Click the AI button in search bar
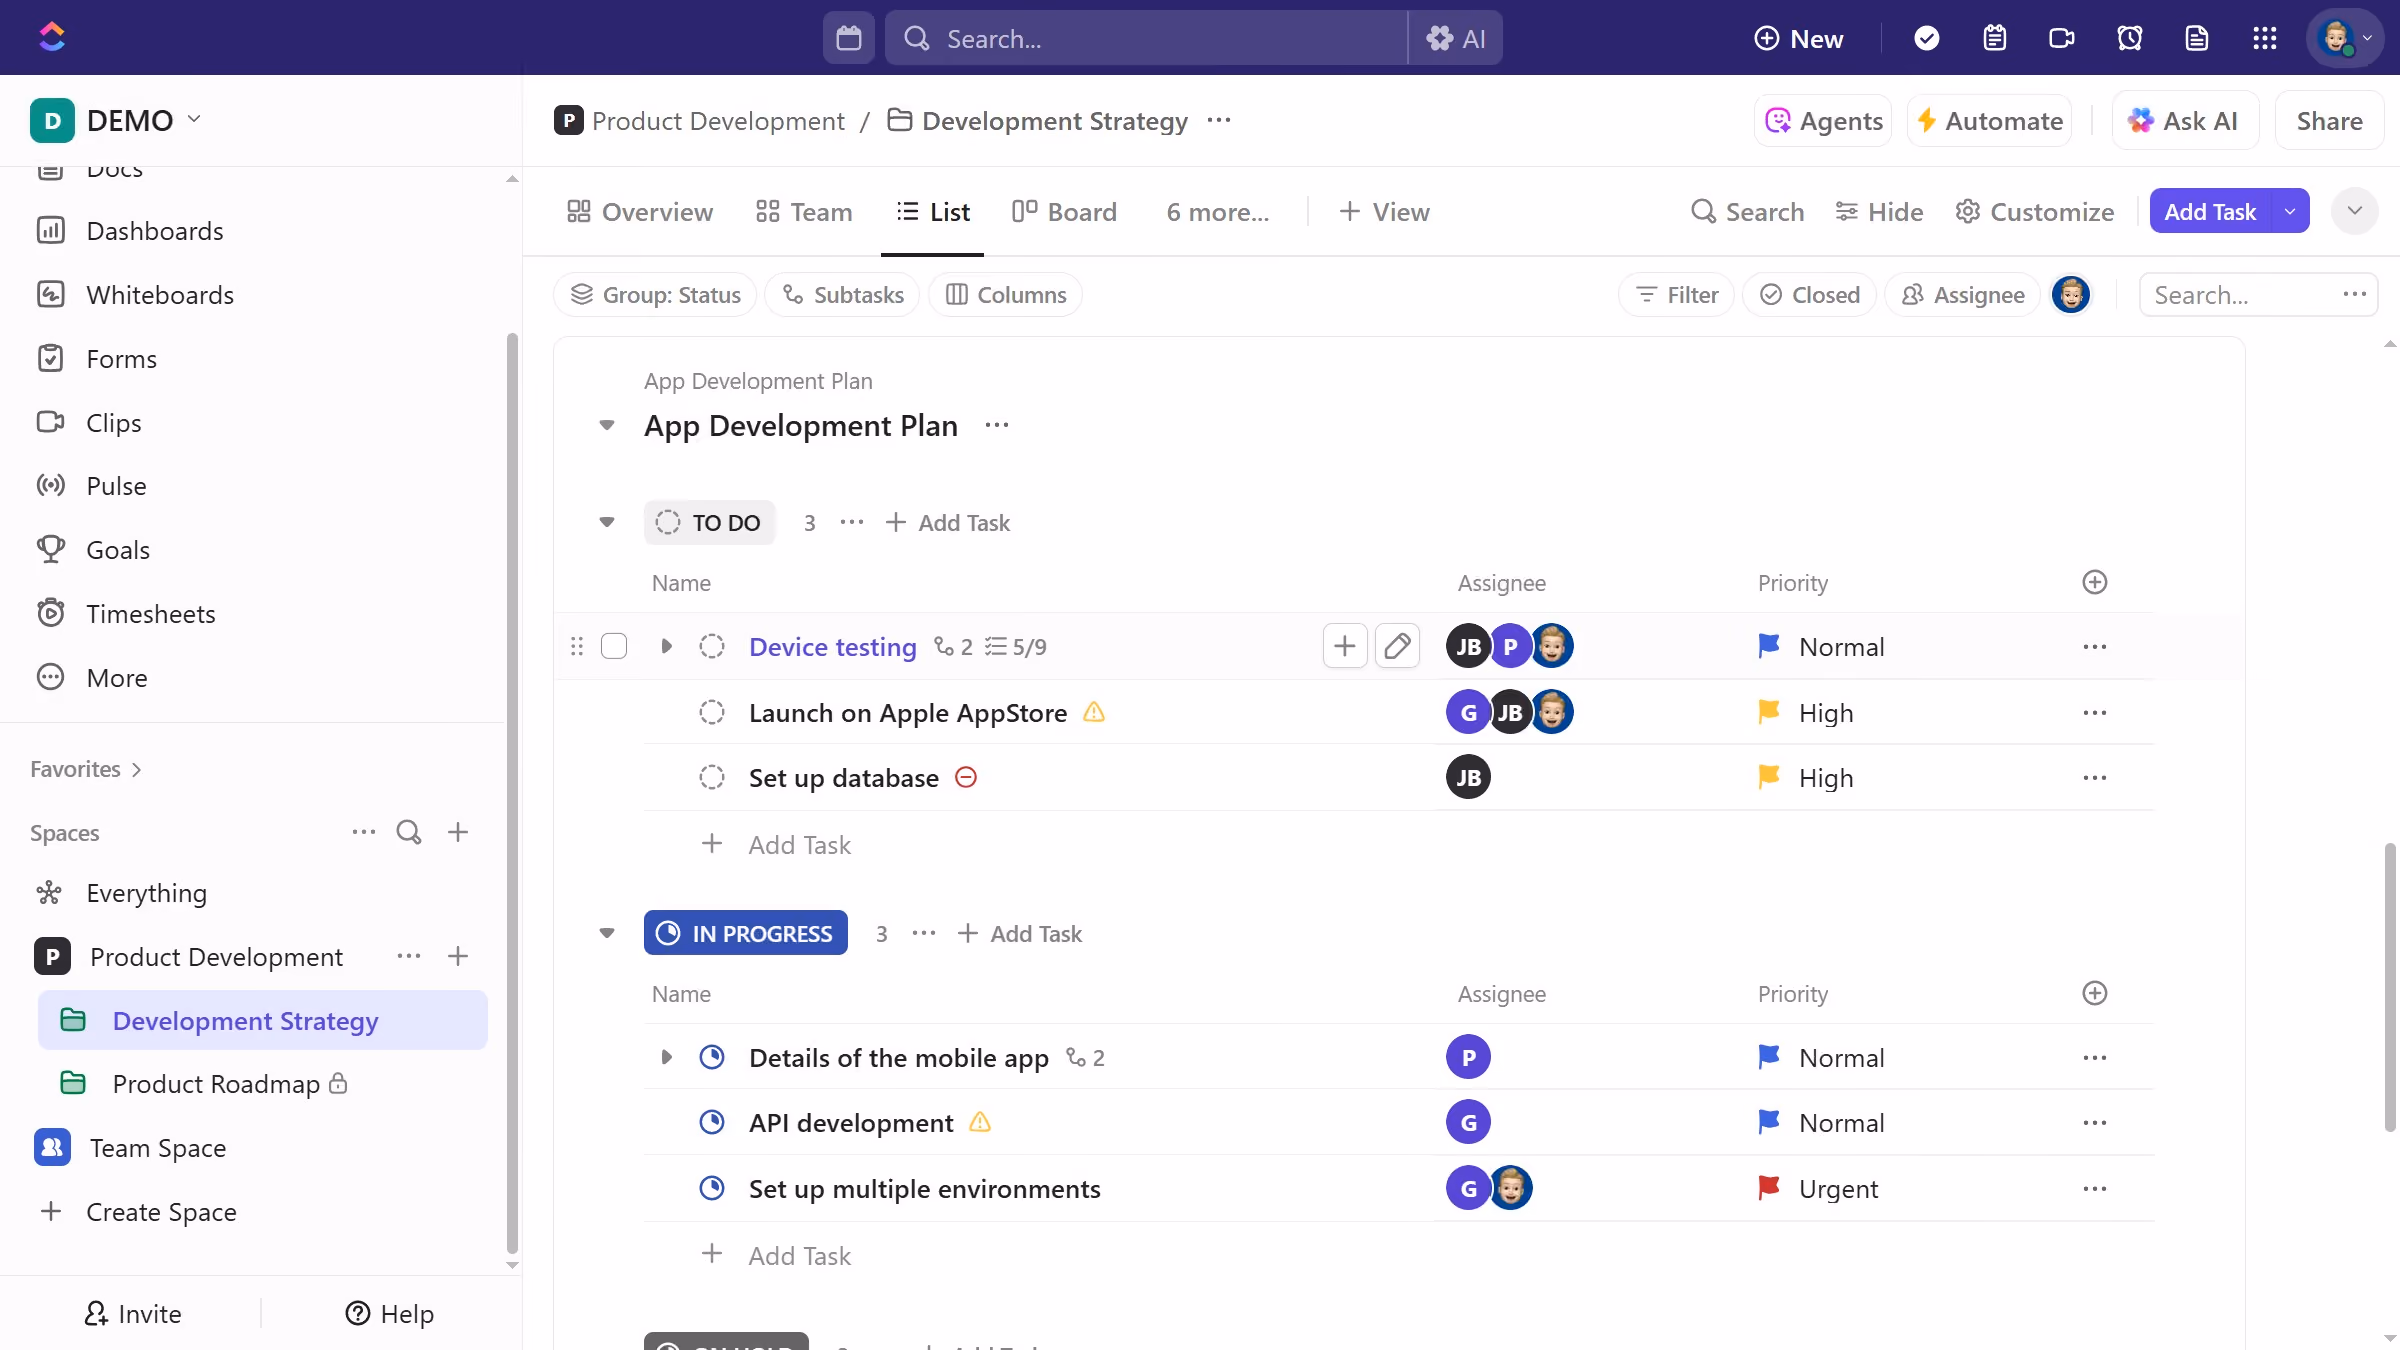Viewport: 2400px width, 1350px height. click(x=1455, y=38)
